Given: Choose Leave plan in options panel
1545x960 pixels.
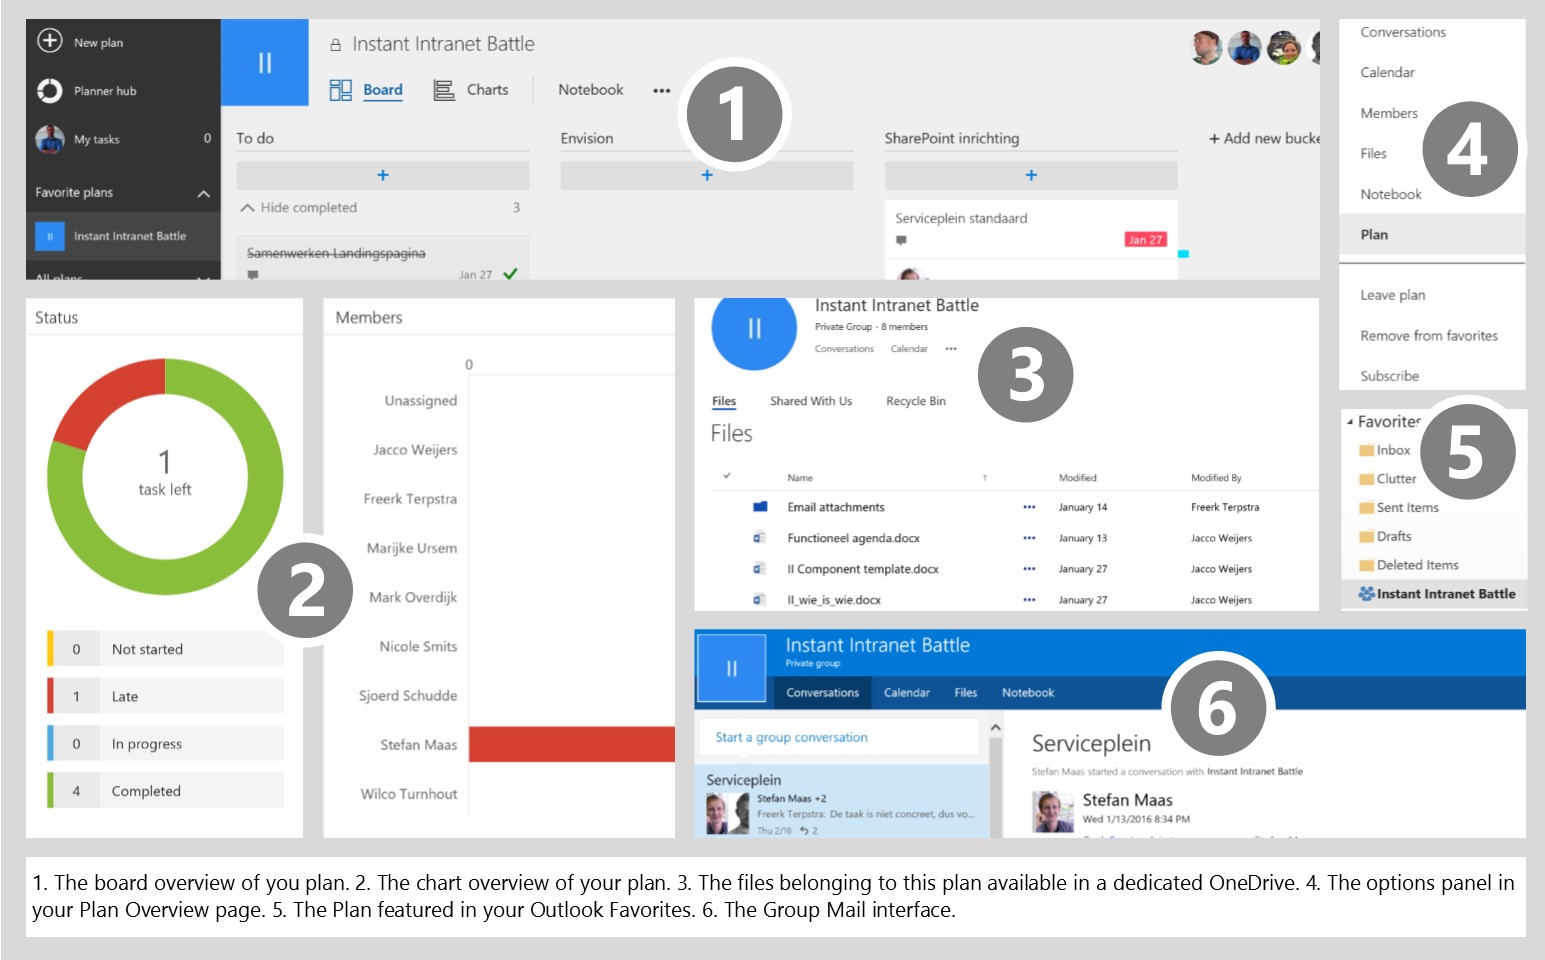Looking at the screenshot, I should pos(1393,295).
